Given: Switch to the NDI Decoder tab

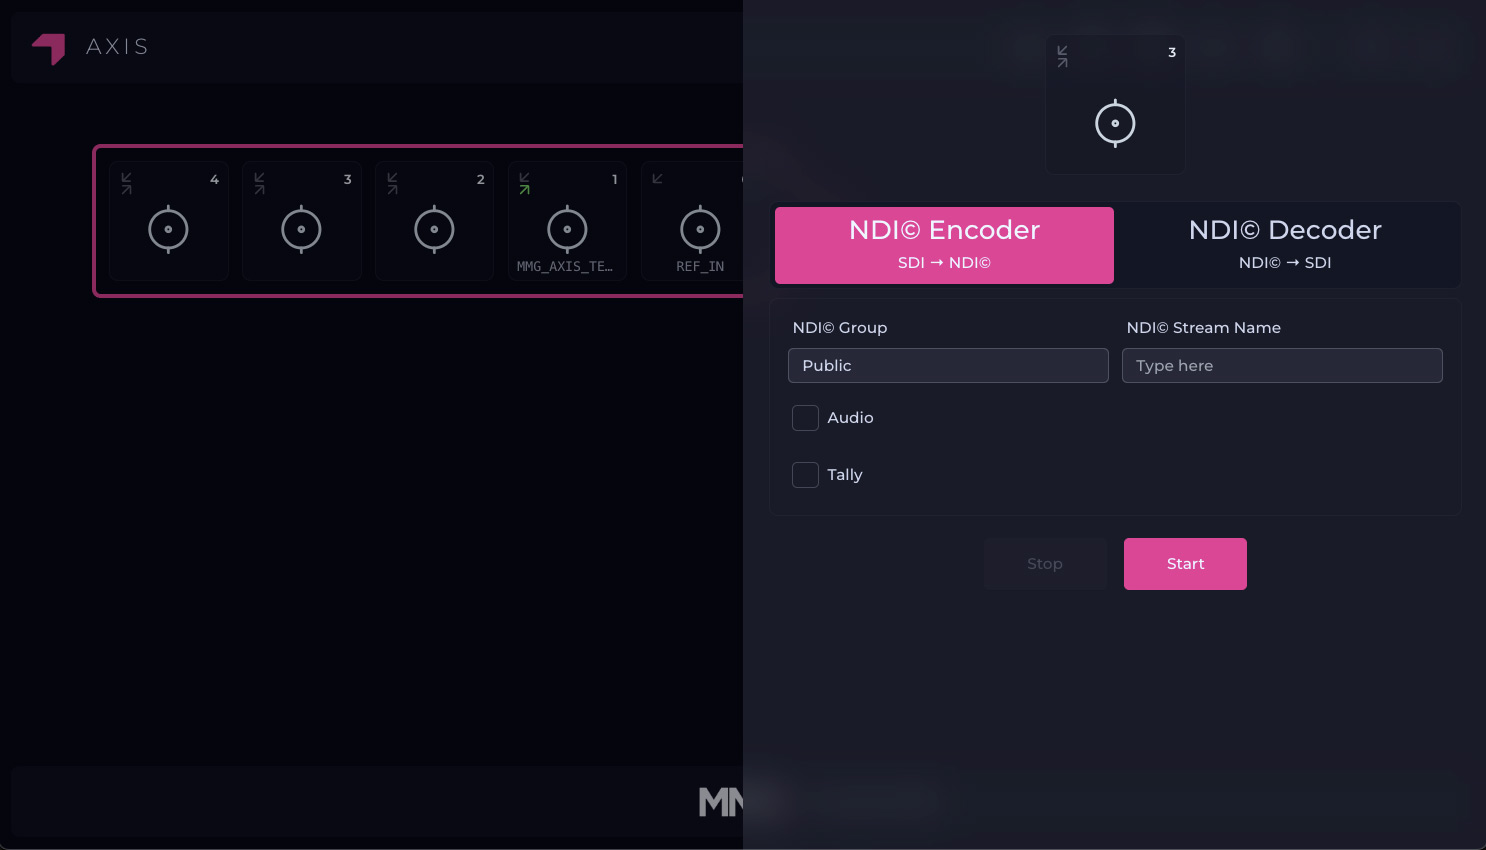Looking at the screenshot, I should [x=1285, y=245].
